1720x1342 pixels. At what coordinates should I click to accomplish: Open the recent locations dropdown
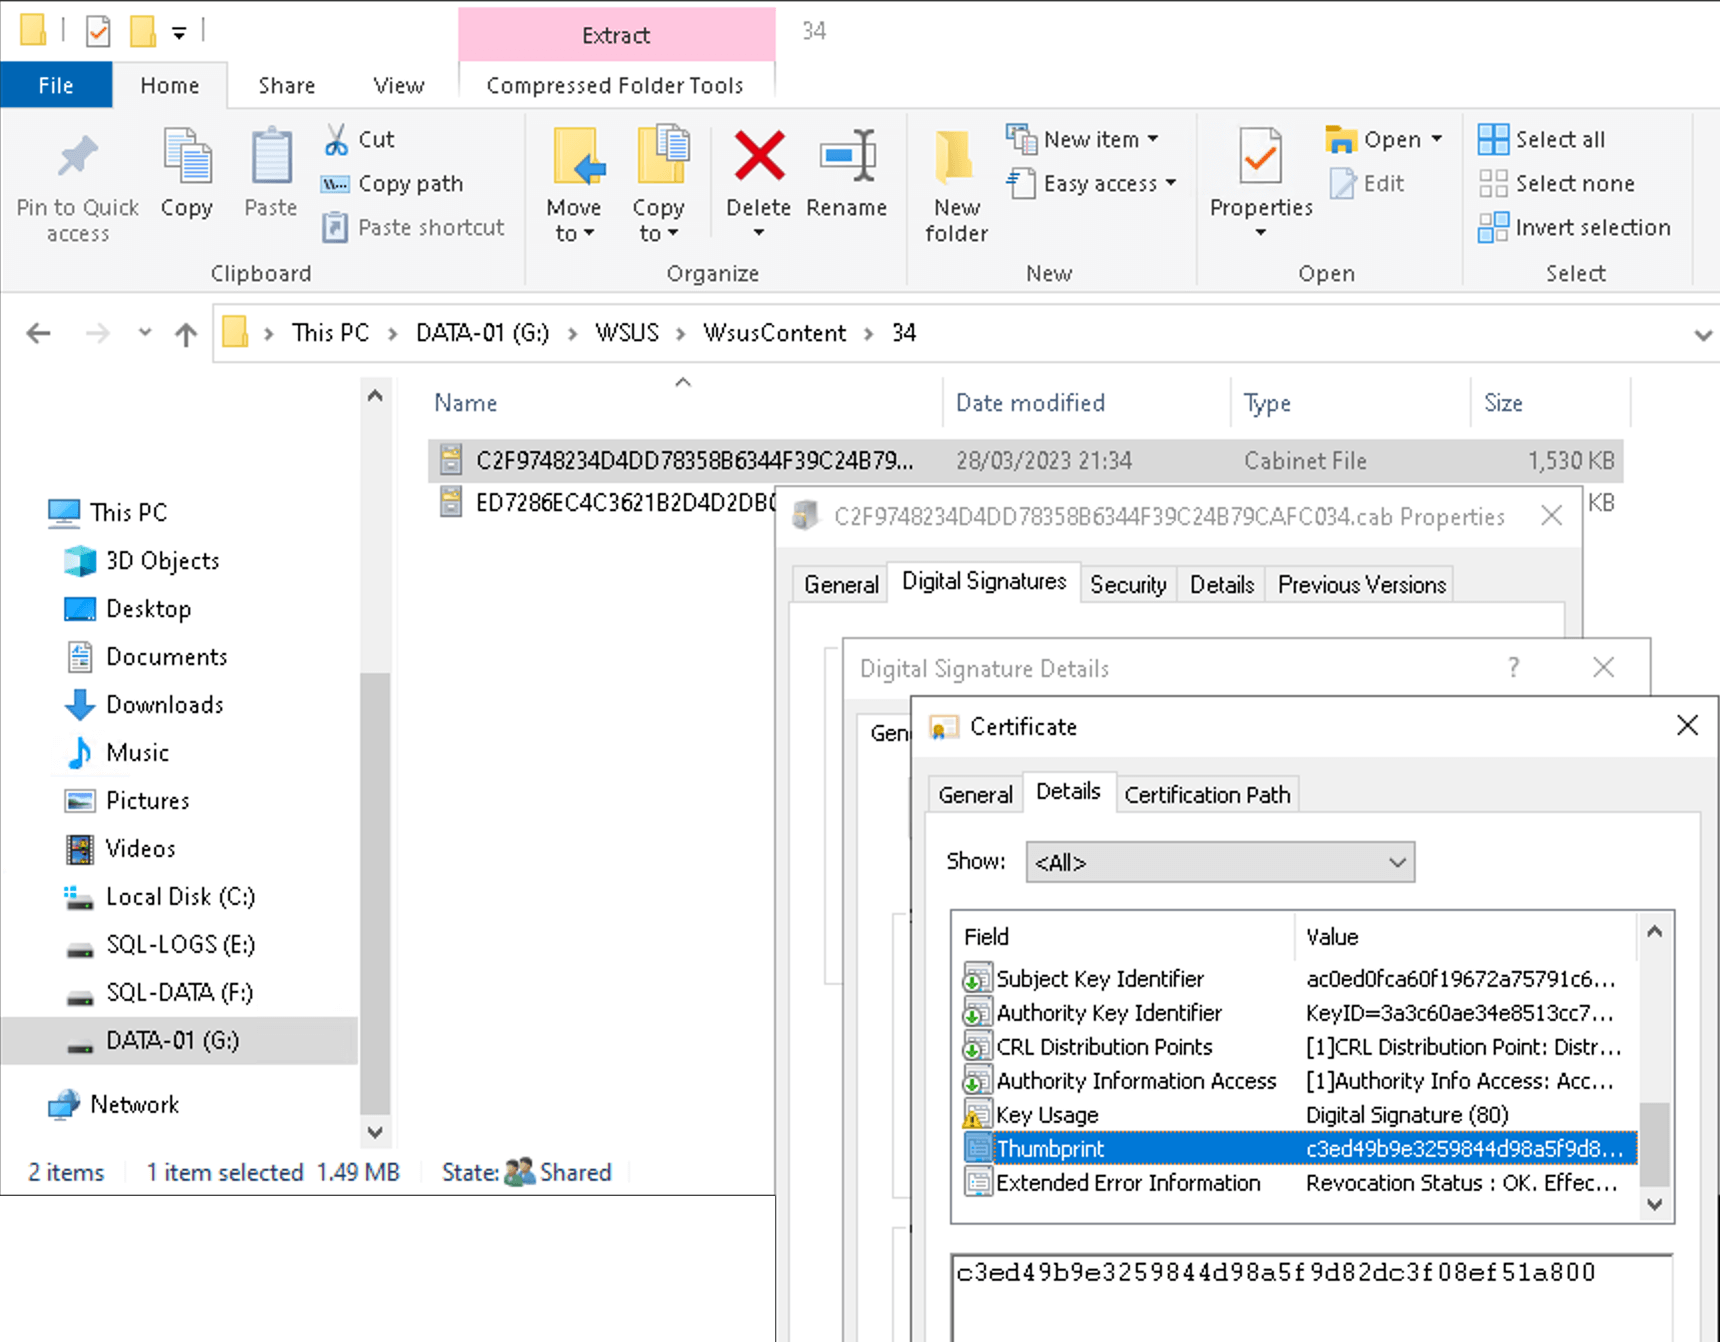(145, 333)
